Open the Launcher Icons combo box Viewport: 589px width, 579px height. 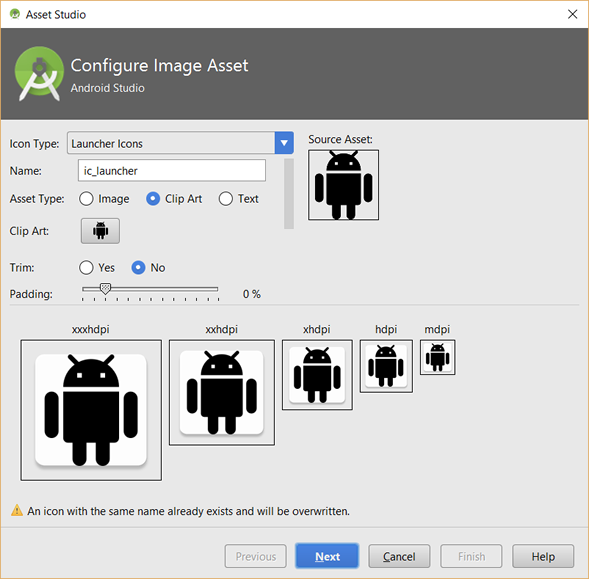coord(180,143)
